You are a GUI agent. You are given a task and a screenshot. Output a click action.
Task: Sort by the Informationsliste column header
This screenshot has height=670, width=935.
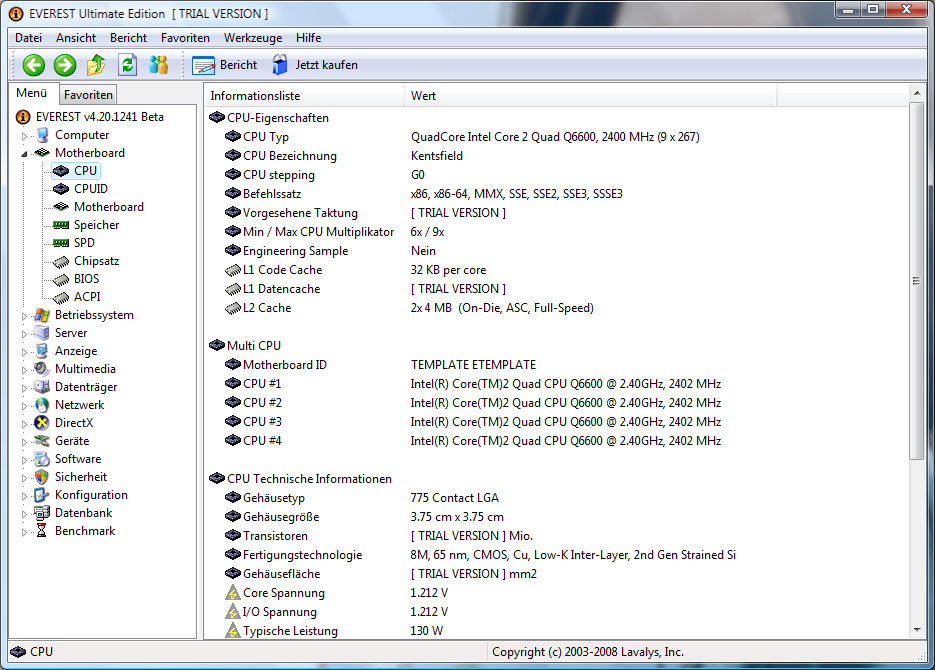(304, 95)
